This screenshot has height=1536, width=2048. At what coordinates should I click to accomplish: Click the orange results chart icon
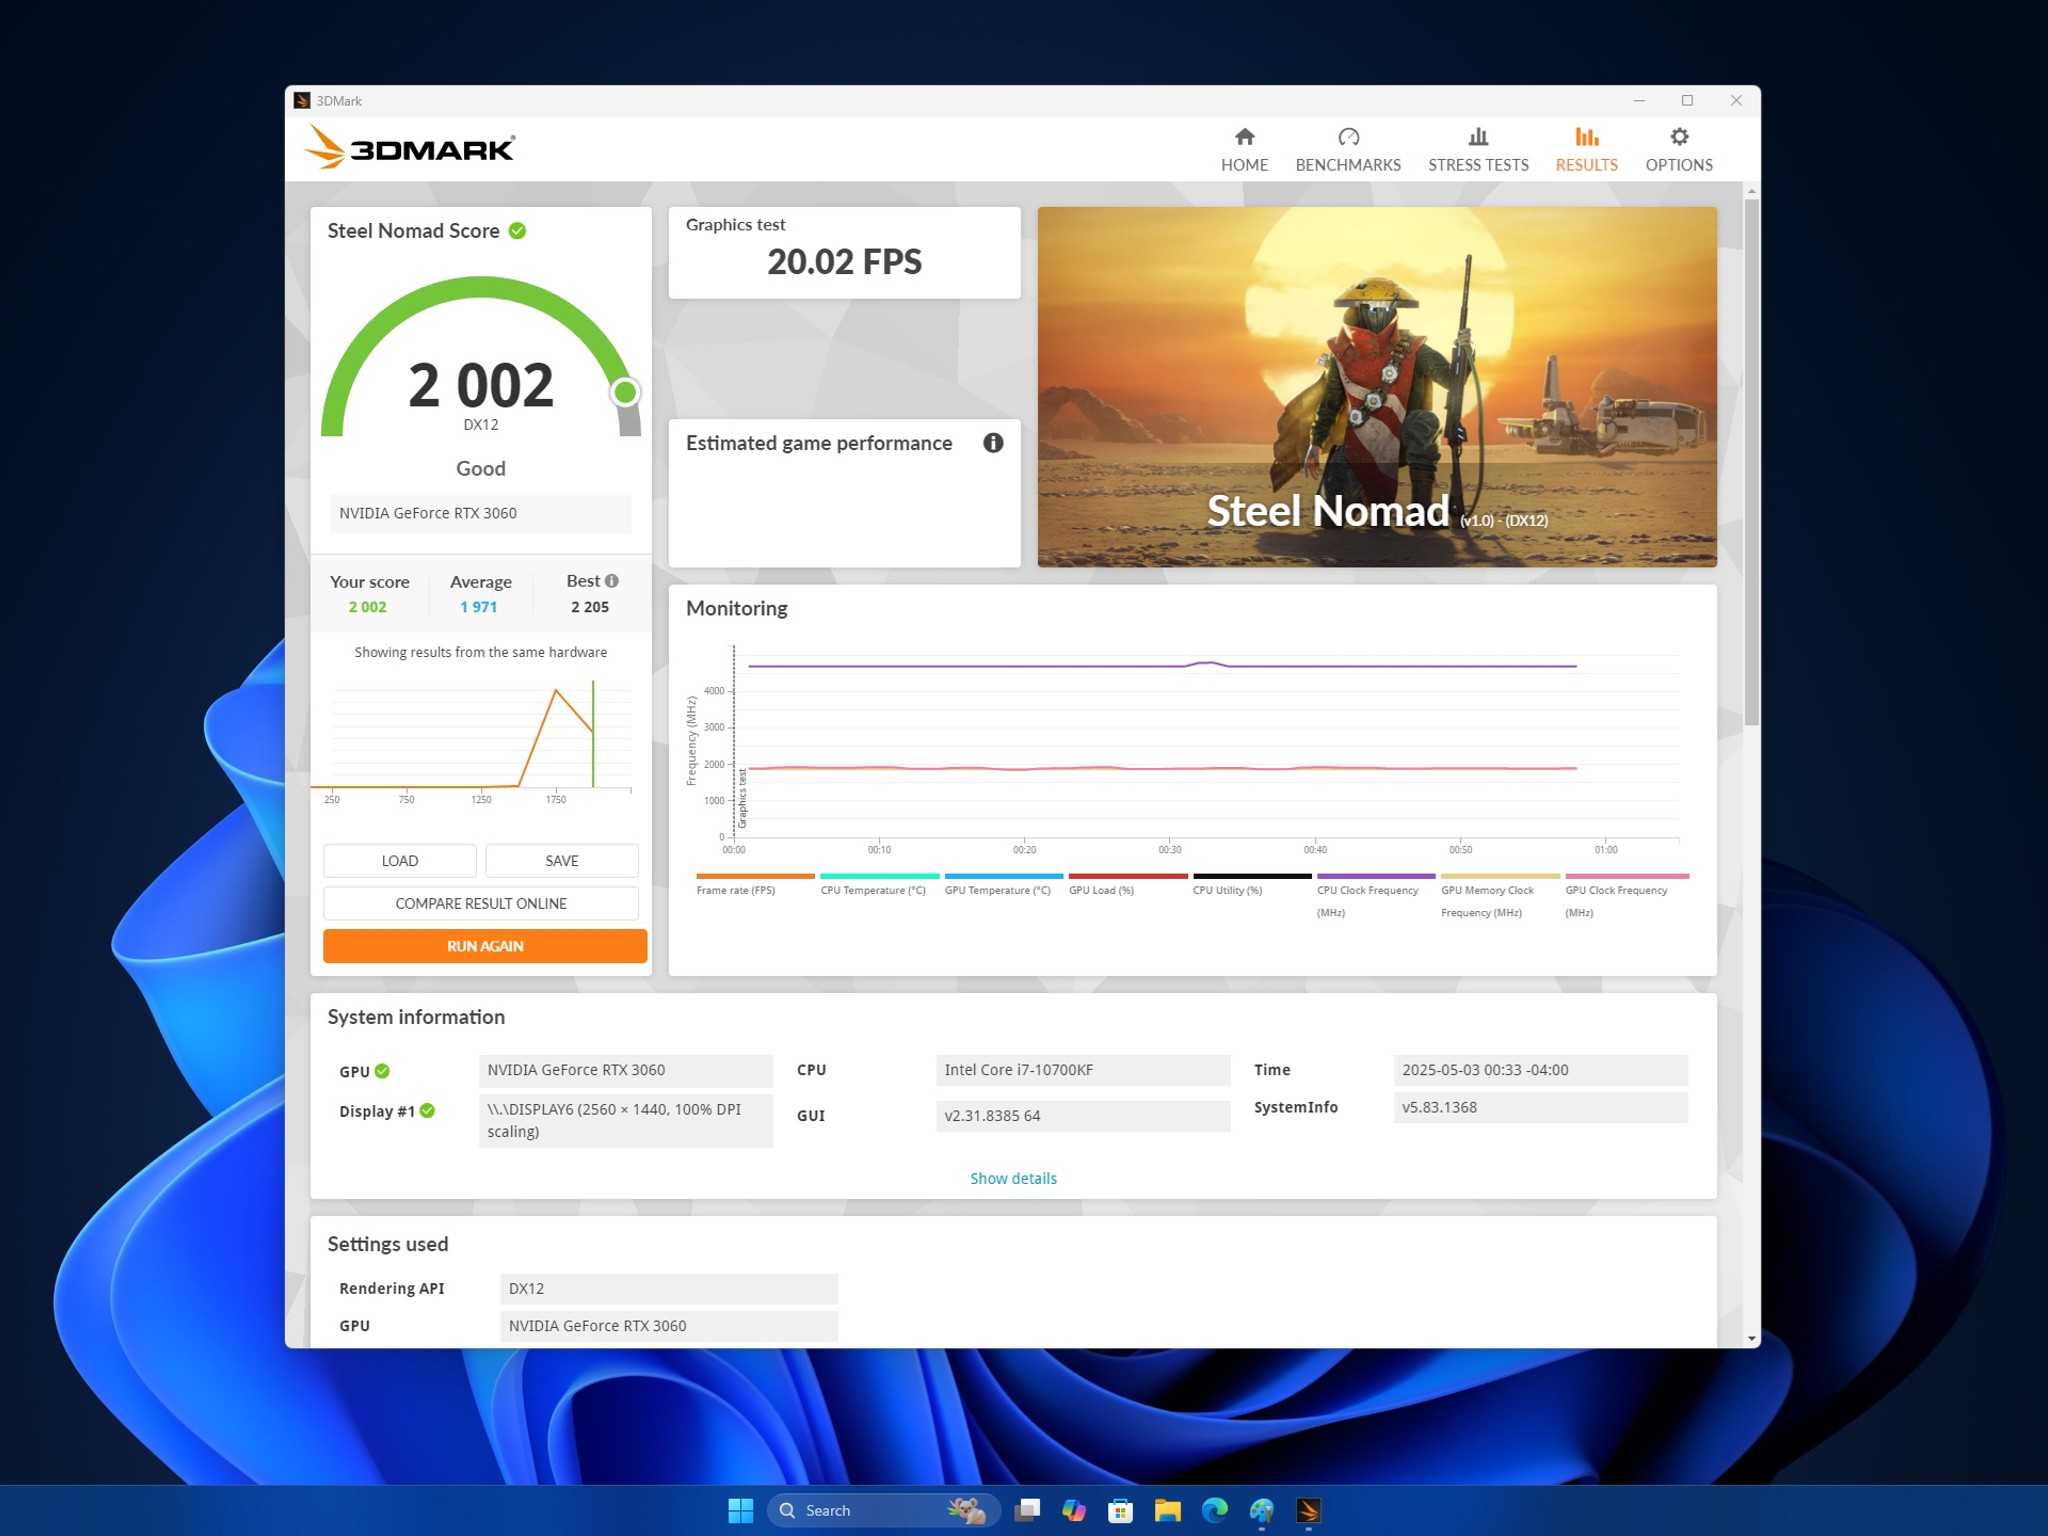tap(1586, 136)
